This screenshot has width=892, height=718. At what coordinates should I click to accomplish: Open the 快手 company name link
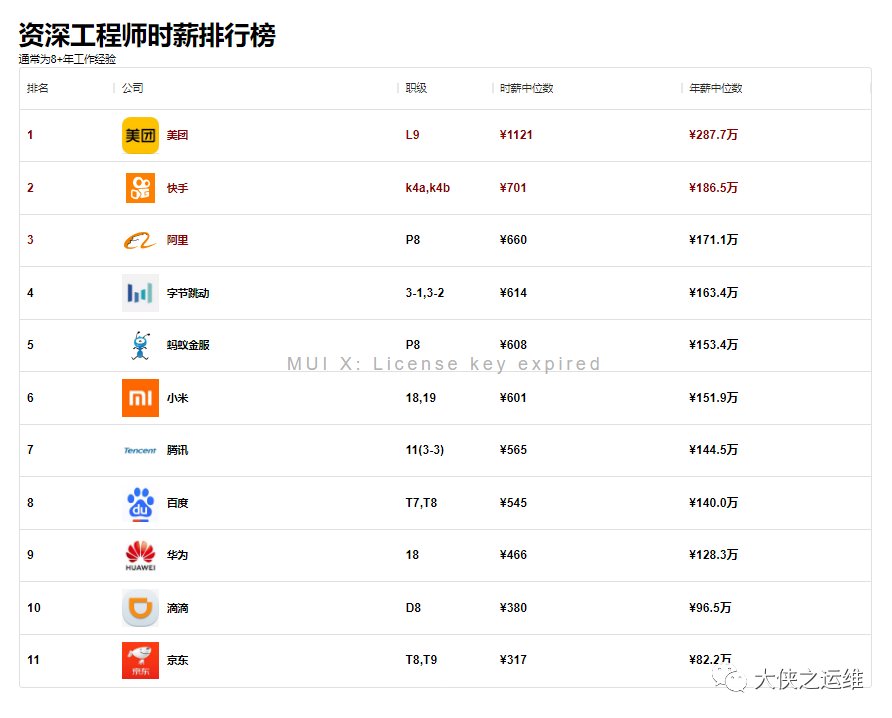point(177,188)
